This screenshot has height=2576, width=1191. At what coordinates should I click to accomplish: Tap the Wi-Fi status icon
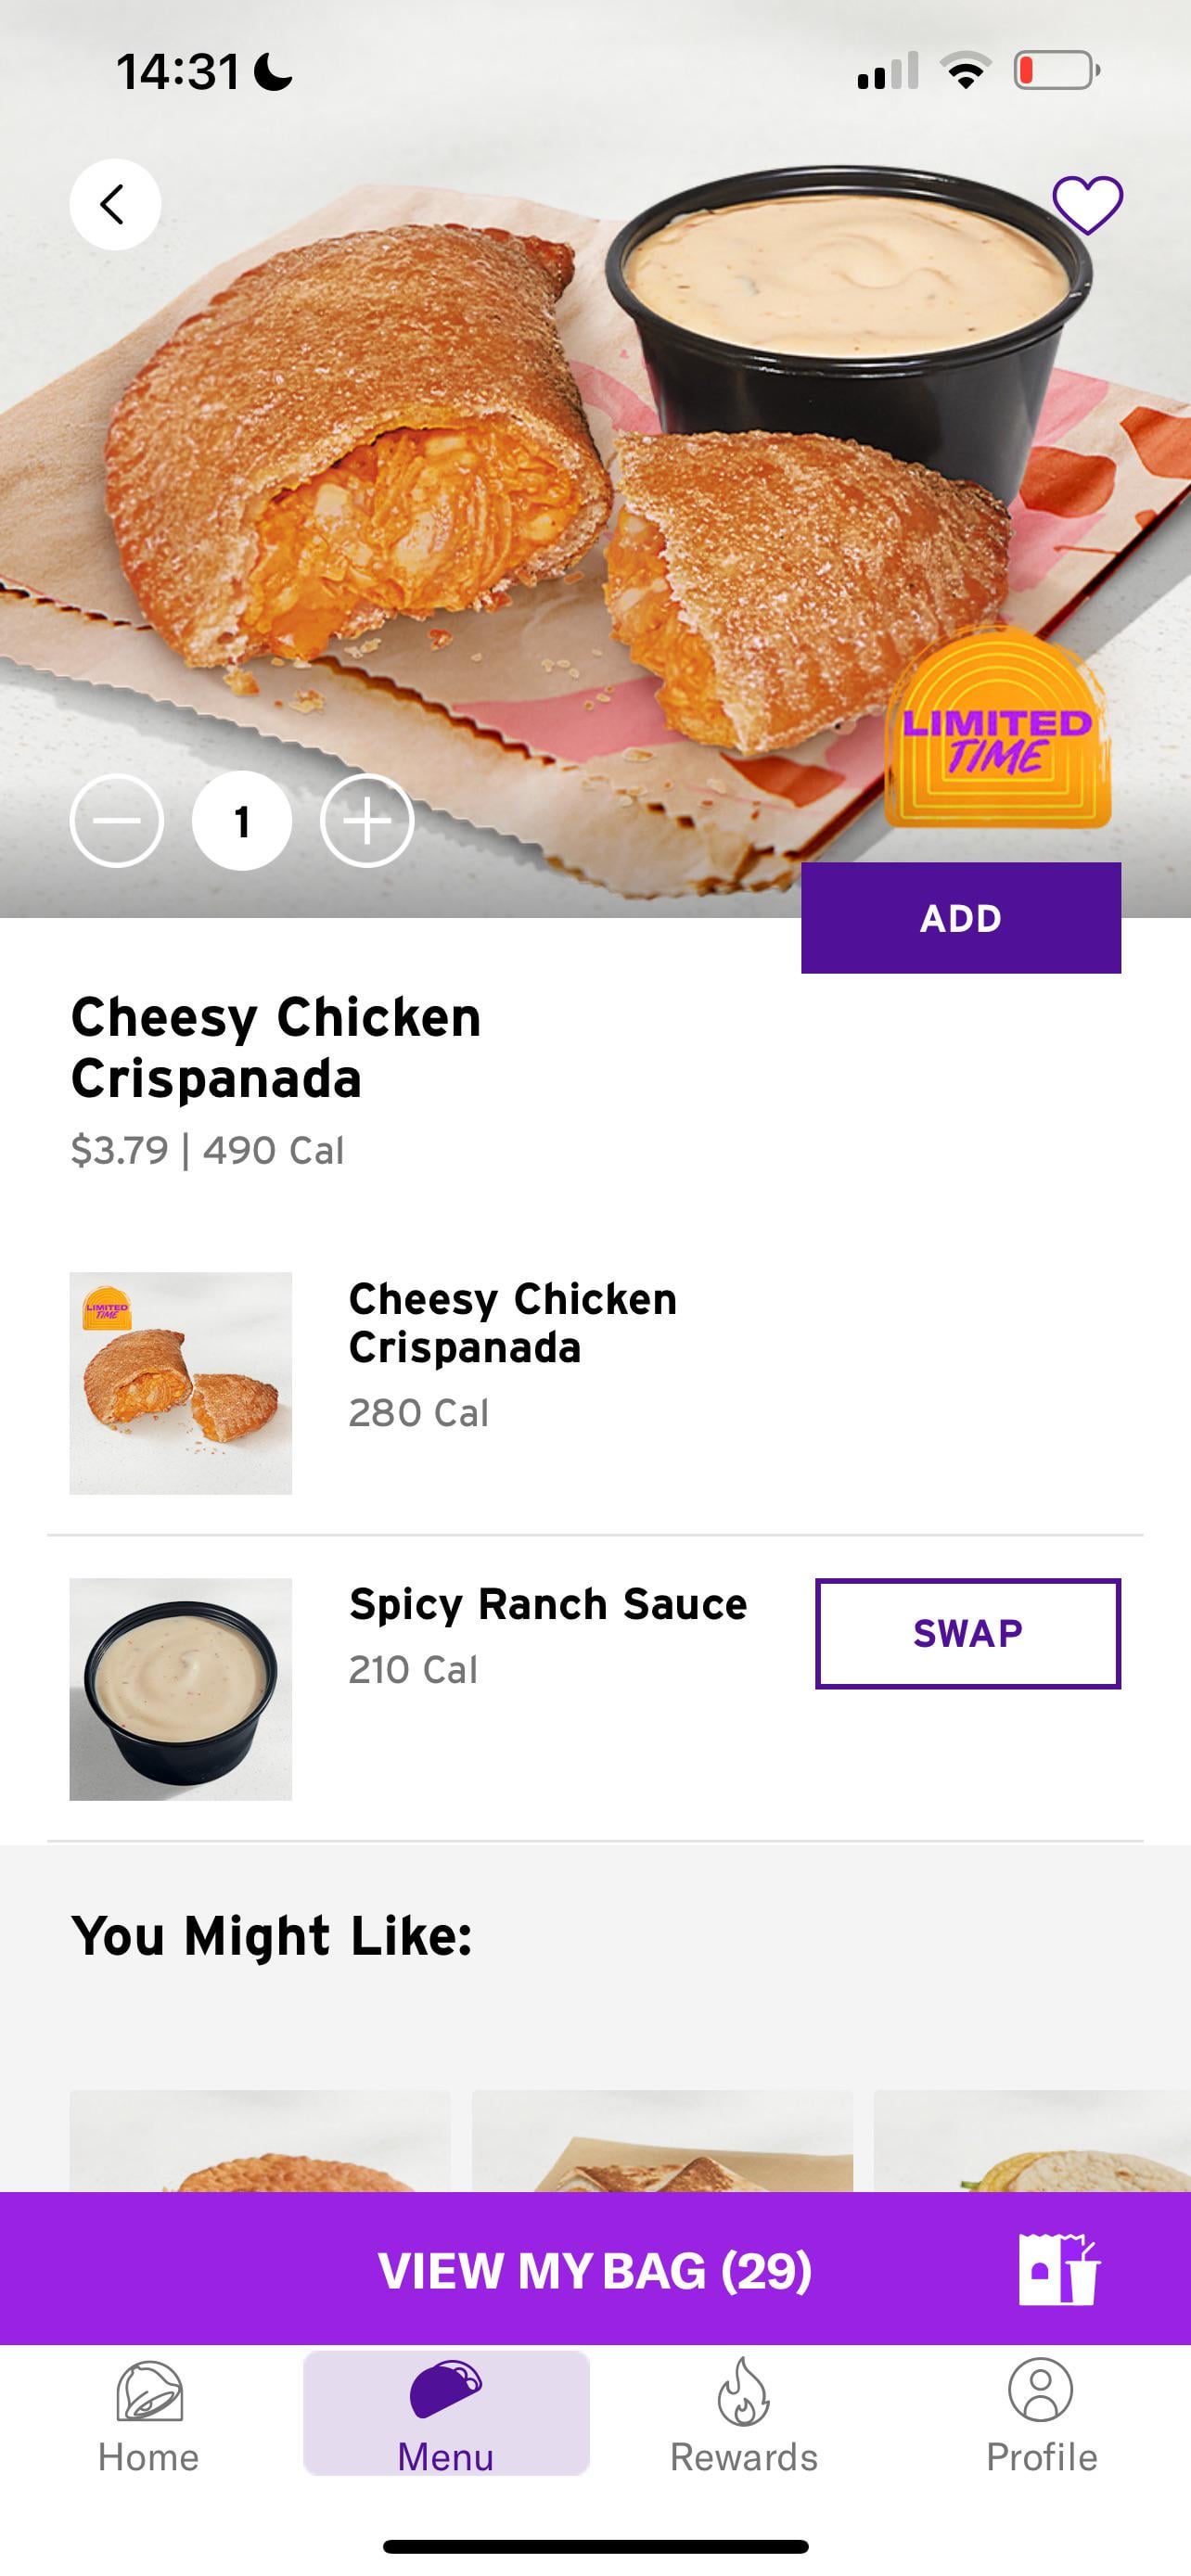965,71
